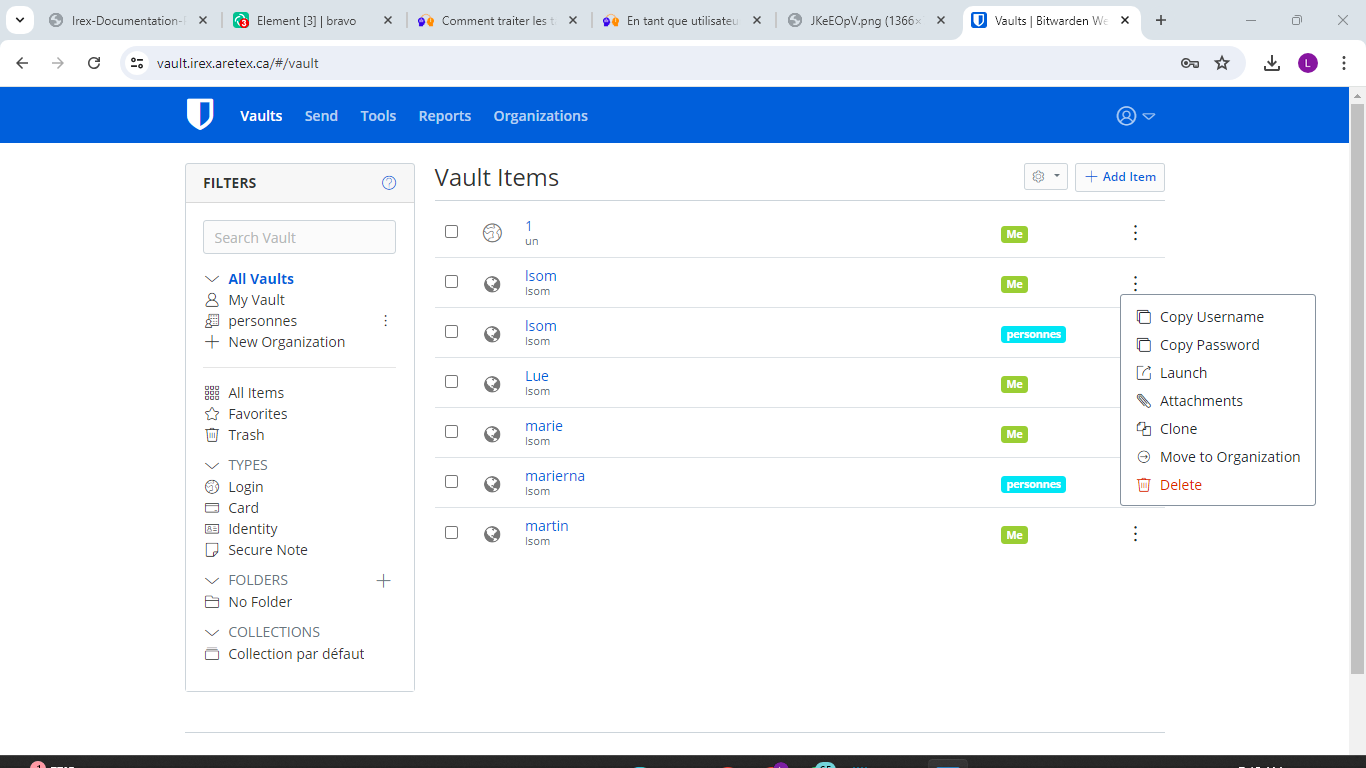Create a New Organization from filters

[286, 342]
